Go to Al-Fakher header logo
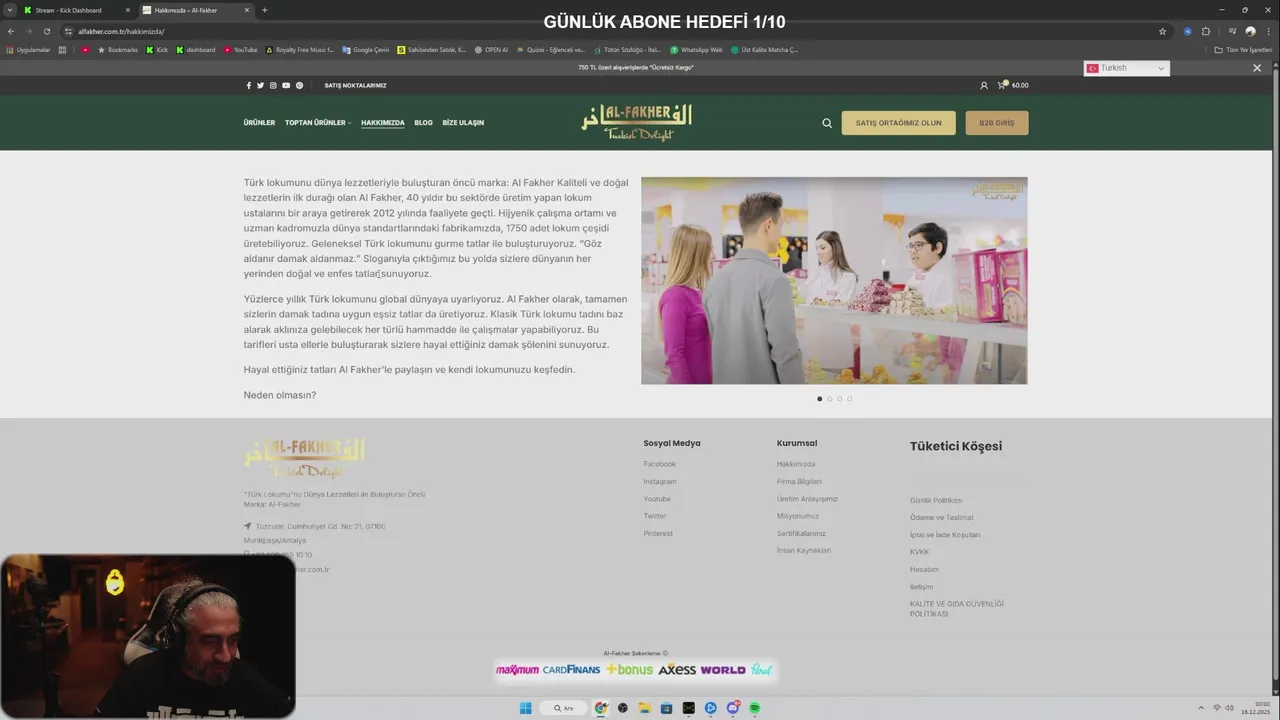Image resolution: width=1280 pixels, height=720 pixels. pyautogui.click(x=636, y=122)
